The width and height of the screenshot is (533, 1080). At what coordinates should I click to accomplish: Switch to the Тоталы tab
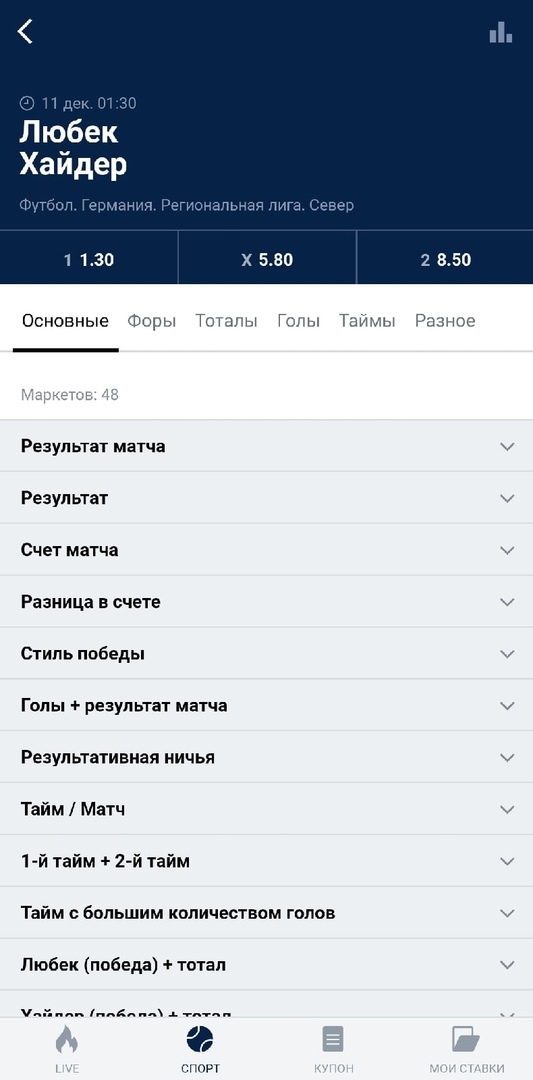pos(227,321)
